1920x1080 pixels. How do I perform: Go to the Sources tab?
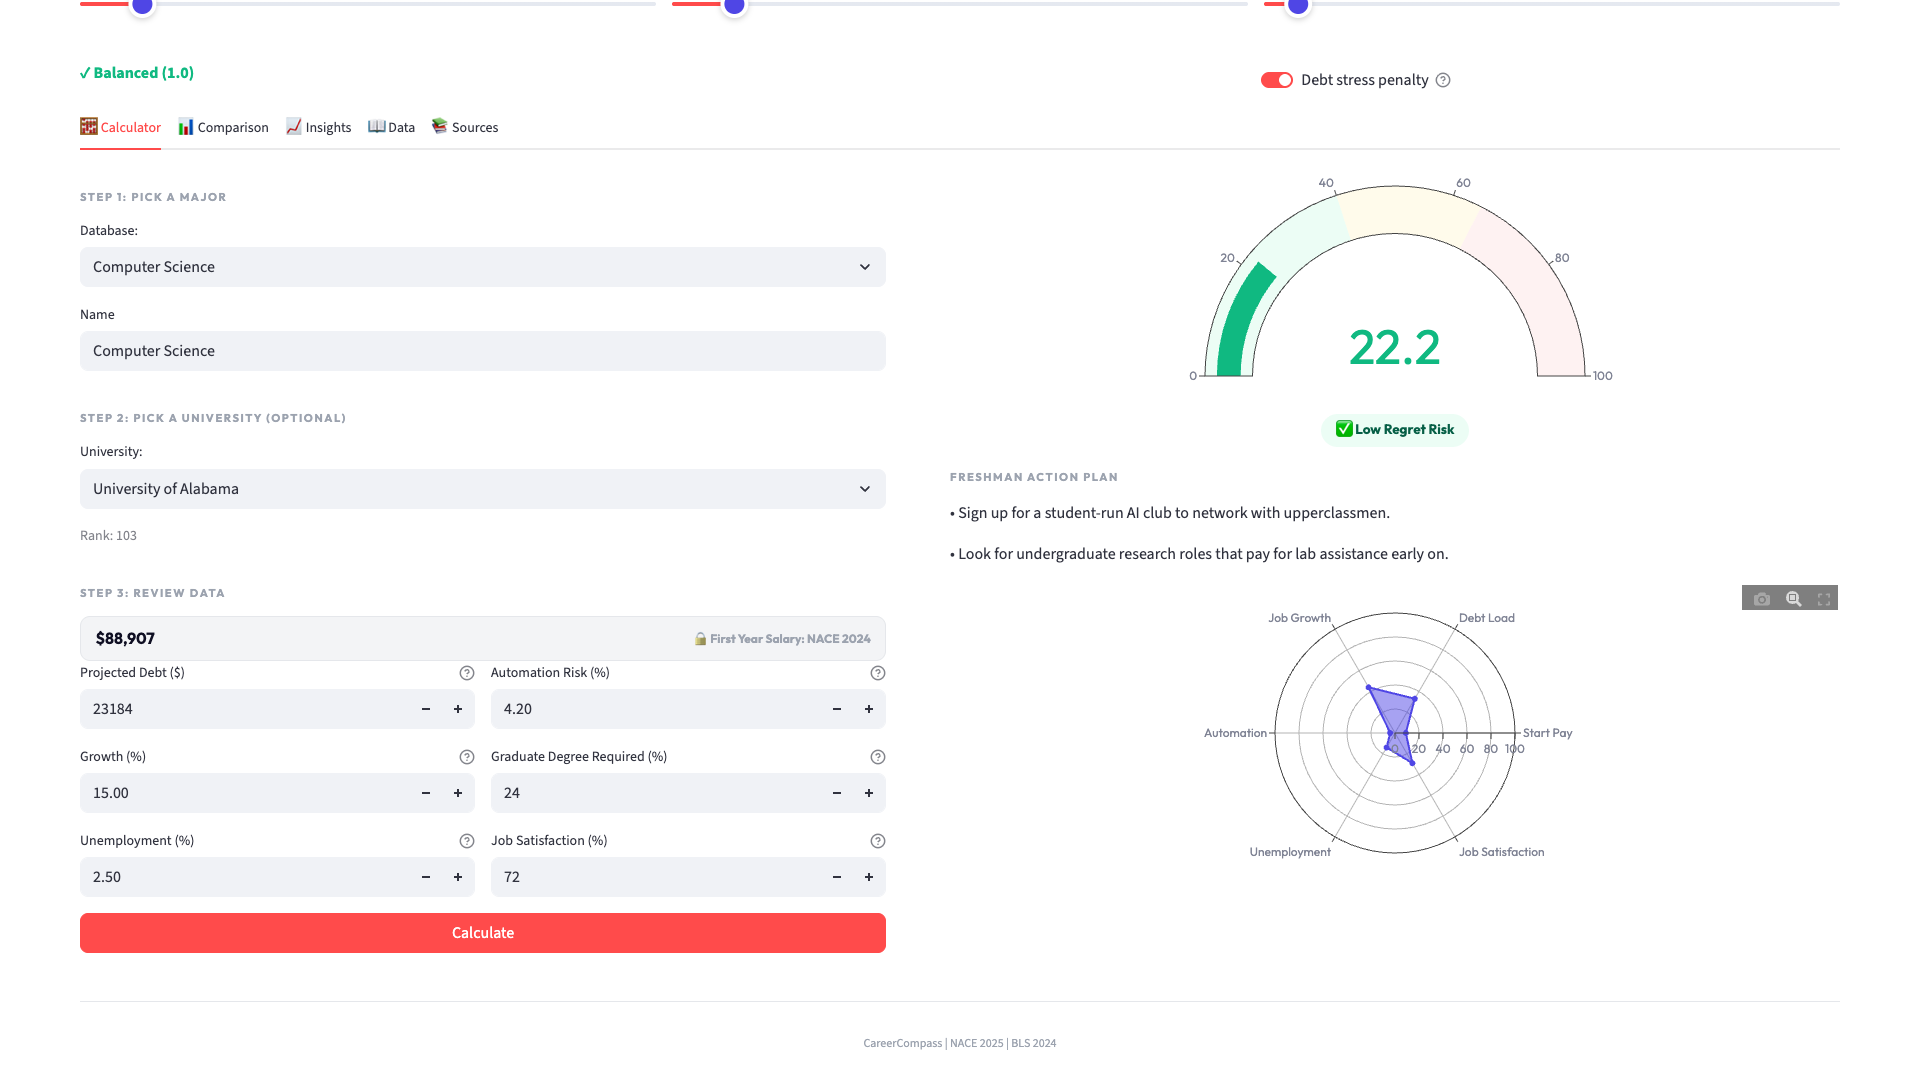(464, 127)
